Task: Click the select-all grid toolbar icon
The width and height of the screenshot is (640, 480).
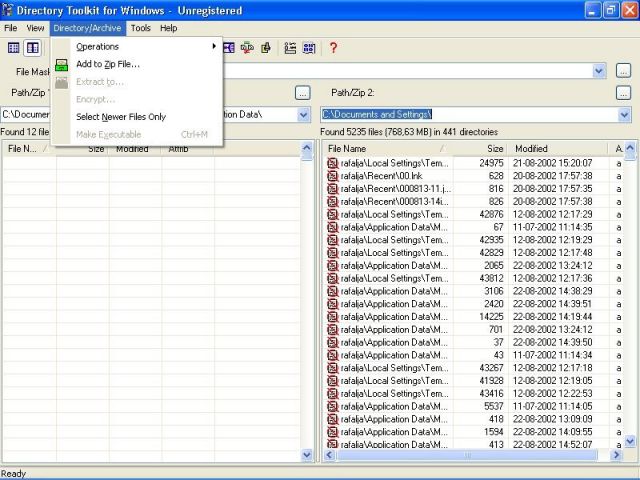Action: 309,48
